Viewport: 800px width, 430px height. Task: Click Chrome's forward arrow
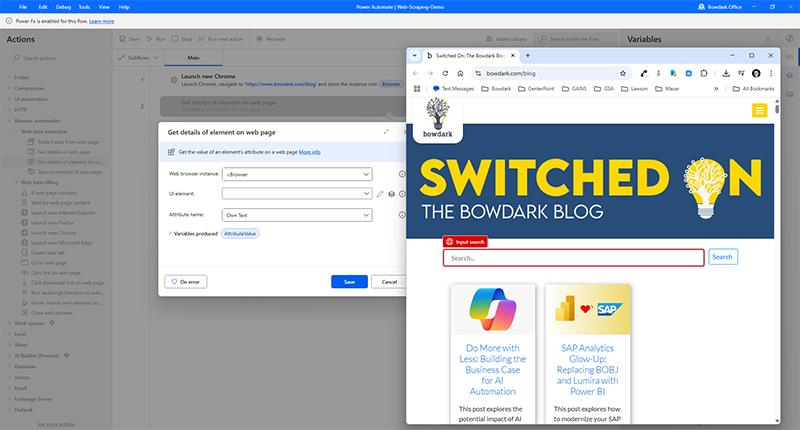tap(430, 73)
